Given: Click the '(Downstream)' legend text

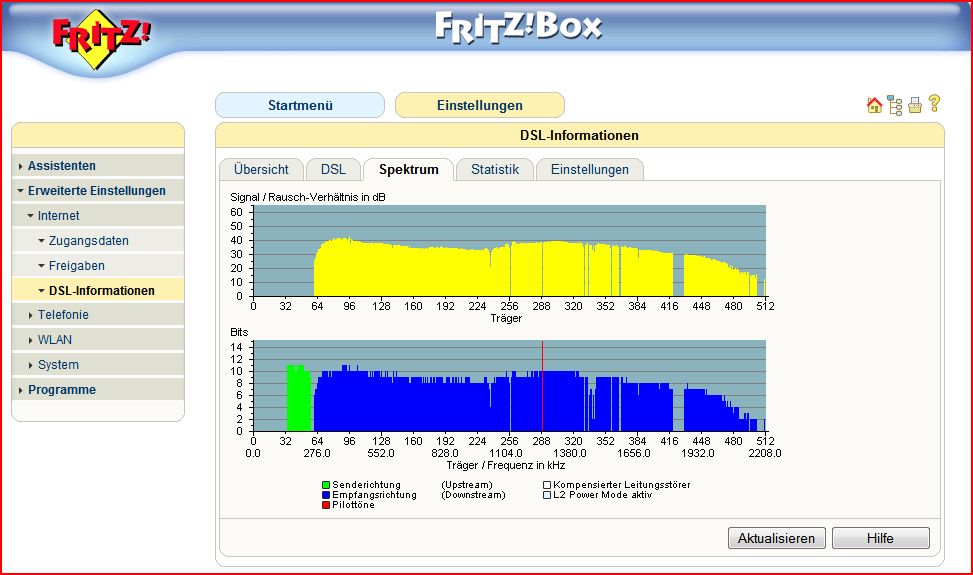Looking at the screenshot, I should (x=473, y=495).
